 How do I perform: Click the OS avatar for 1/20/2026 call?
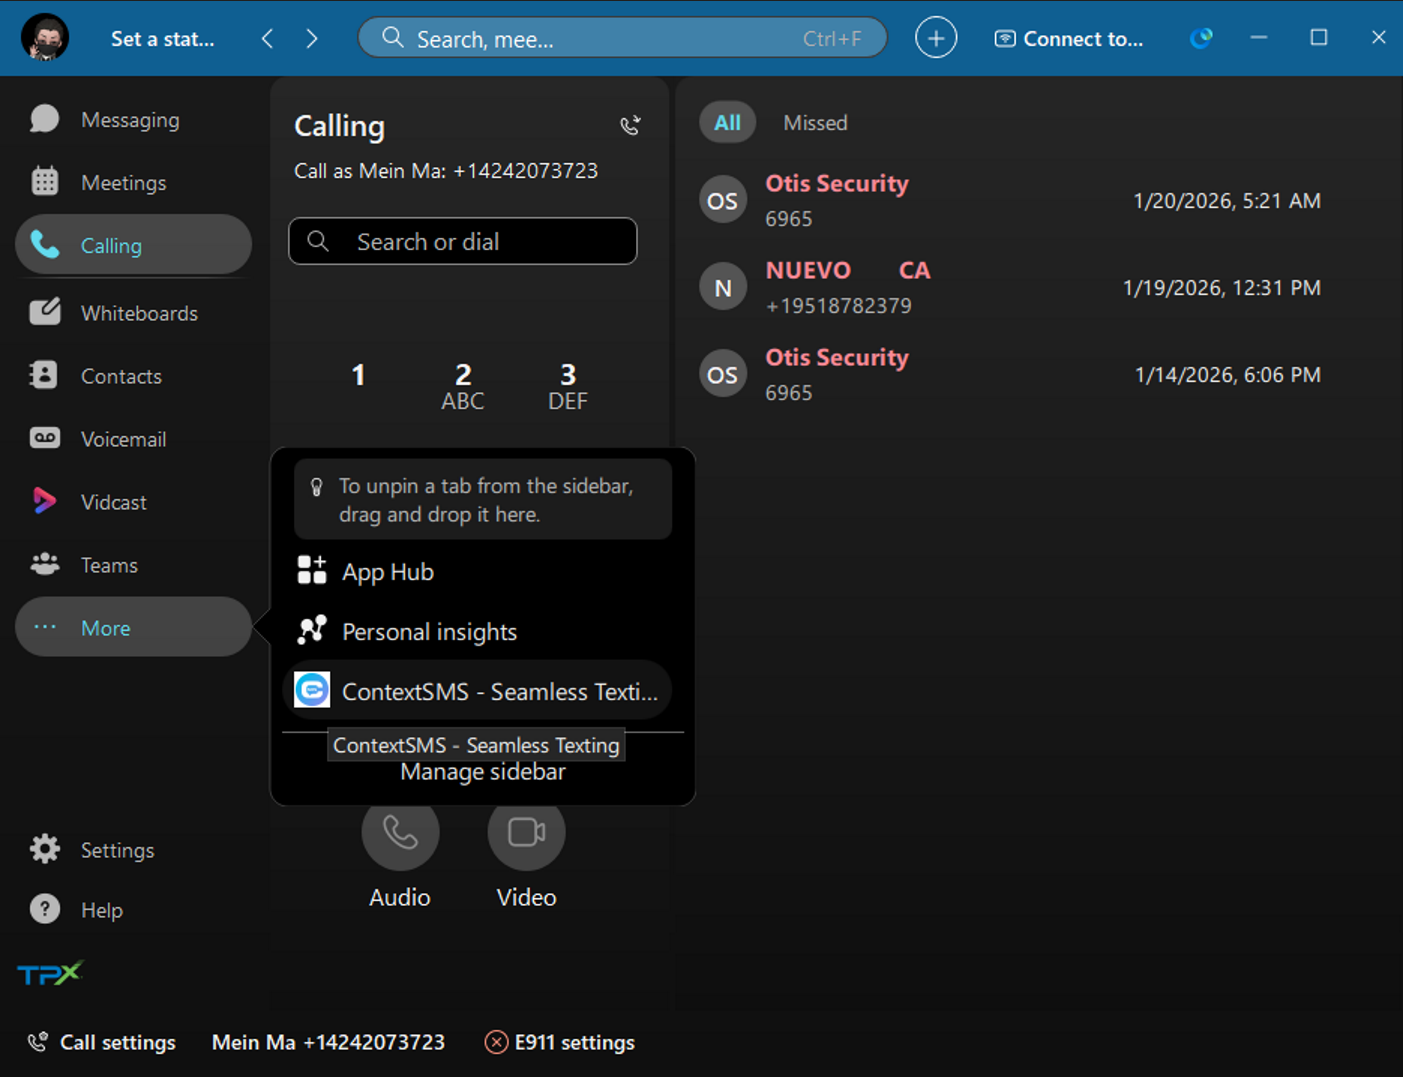722,201
